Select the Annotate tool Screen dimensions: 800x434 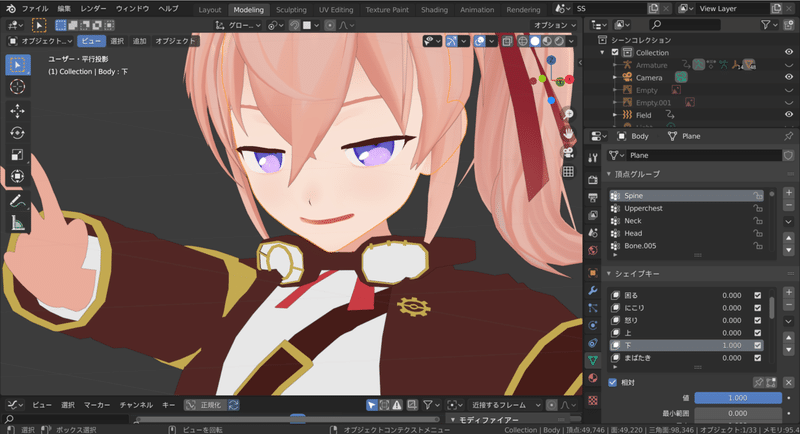(17, 201)
